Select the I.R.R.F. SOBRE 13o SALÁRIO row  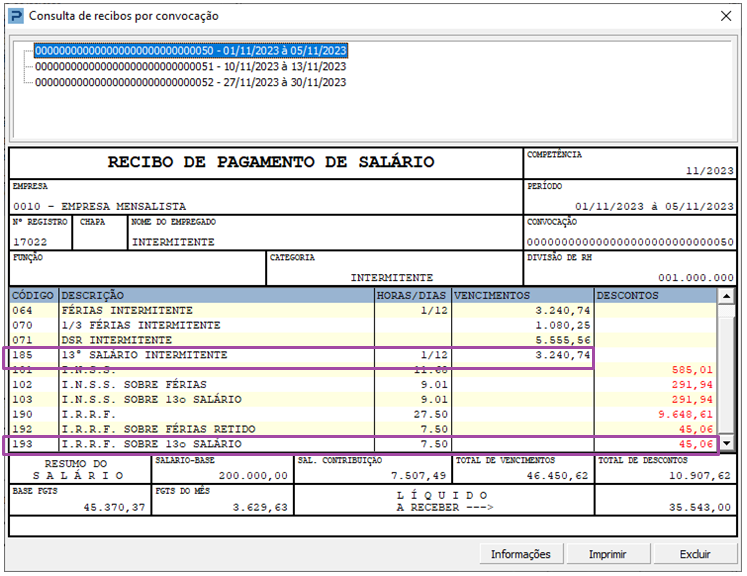click(x=363, y=444)
